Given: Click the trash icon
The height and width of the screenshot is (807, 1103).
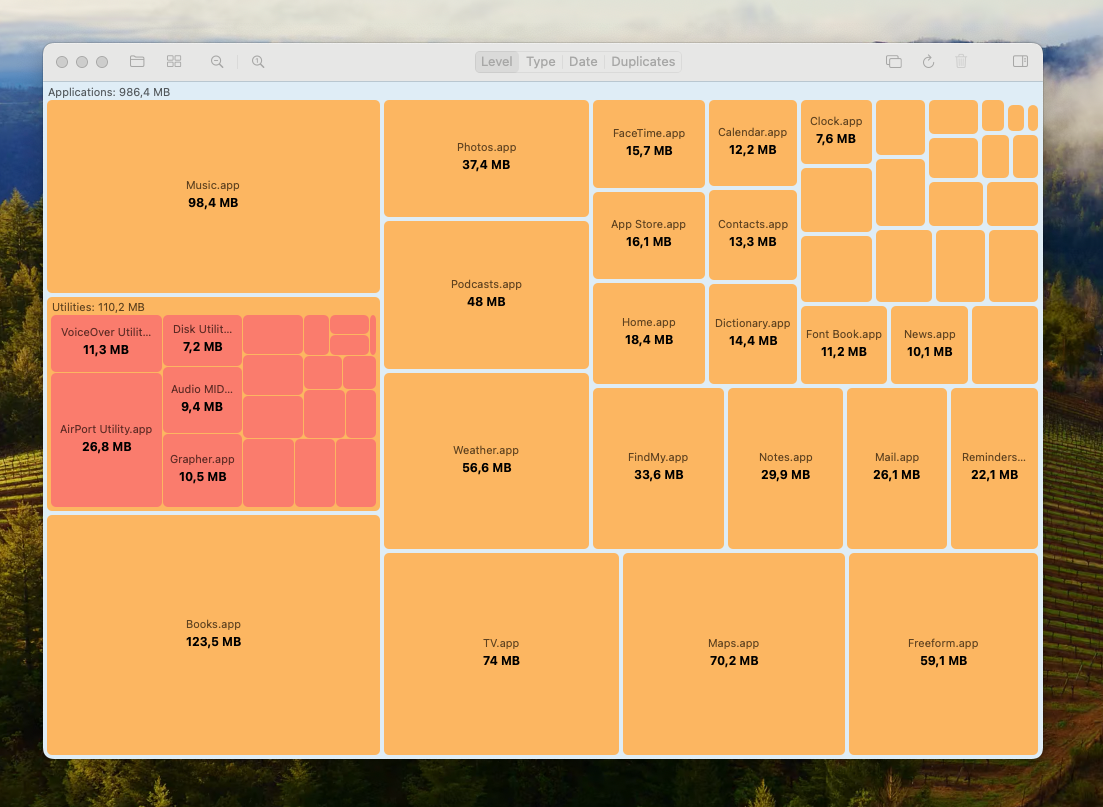Looking at the screenshot, I should [x=961, y=61].
